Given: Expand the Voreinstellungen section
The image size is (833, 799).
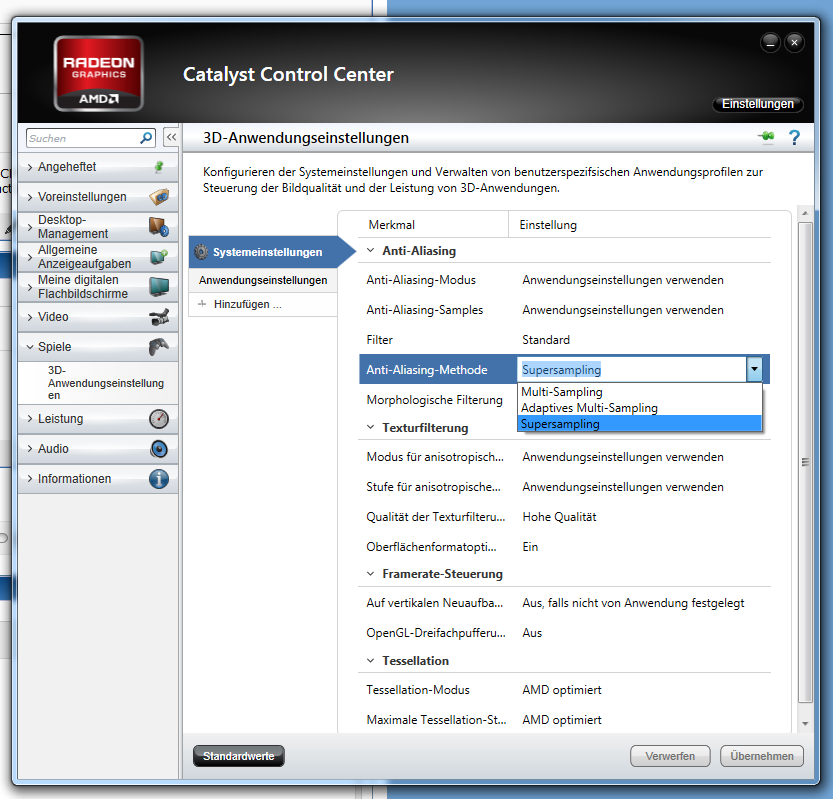Looking at the screenshot, I should click(x=30, y=197).
